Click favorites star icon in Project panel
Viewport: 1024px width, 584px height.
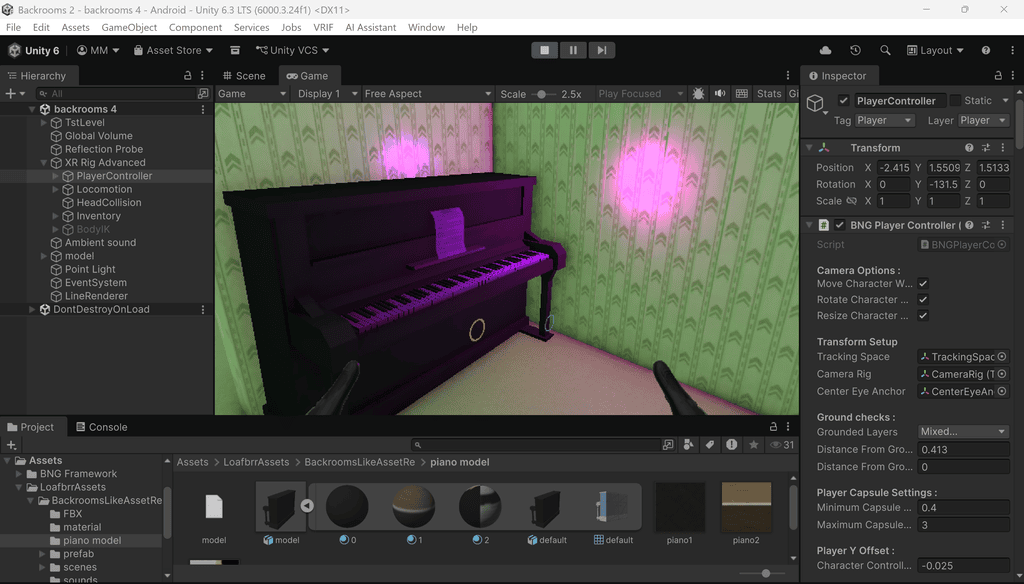click(x=754, y=445)
